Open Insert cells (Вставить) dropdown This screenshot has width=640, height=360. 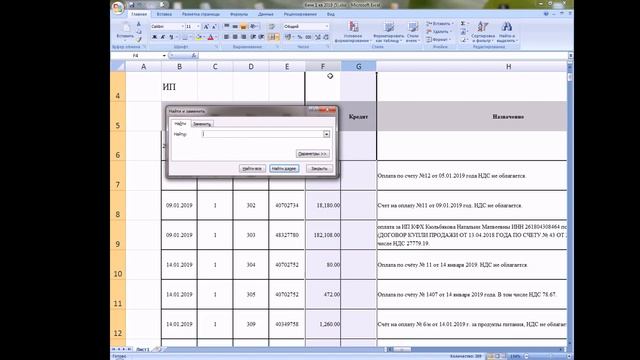[439, 24]
